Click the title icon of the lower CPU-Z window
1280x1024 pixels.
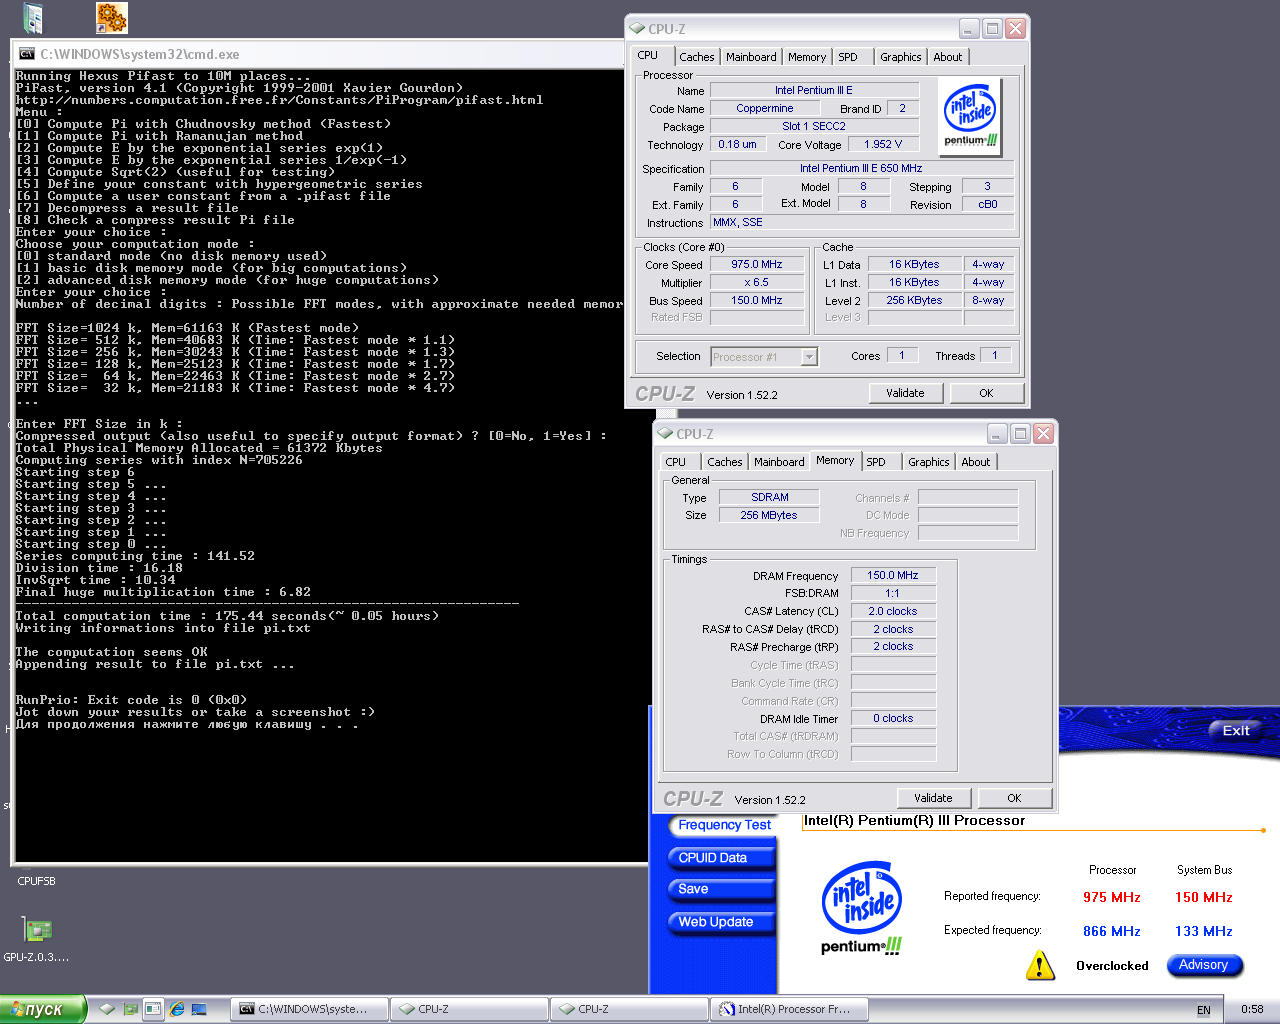tap(665, 434)
